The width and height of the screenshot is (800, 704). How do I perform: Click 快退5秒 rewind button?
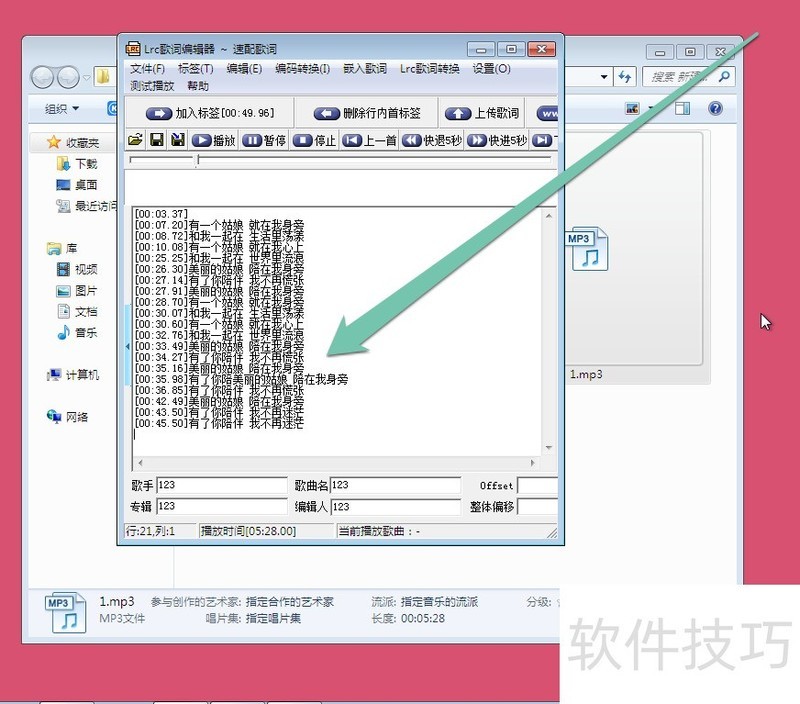click(432, 140)
